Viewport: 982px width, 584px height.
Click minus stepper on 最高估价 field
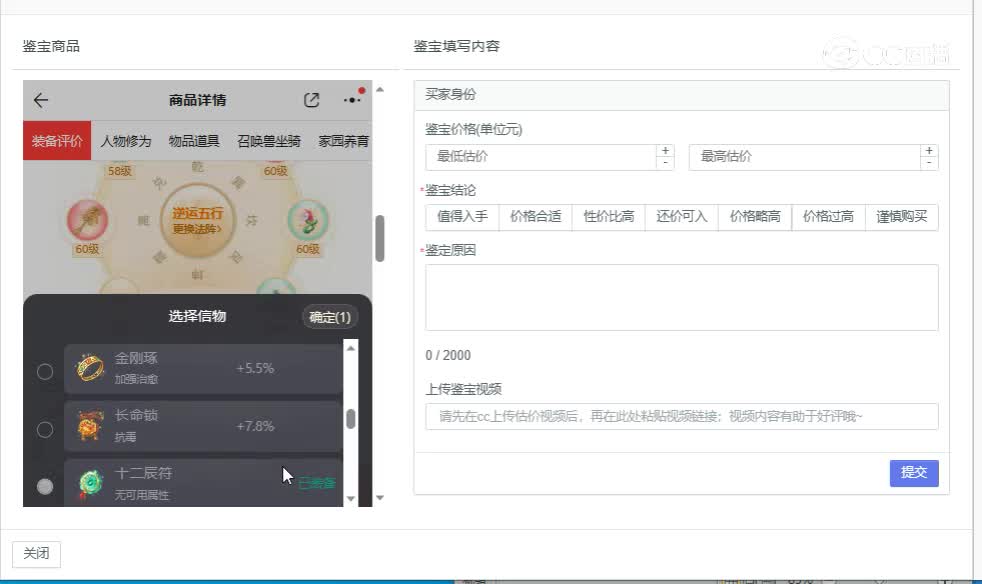928,164
